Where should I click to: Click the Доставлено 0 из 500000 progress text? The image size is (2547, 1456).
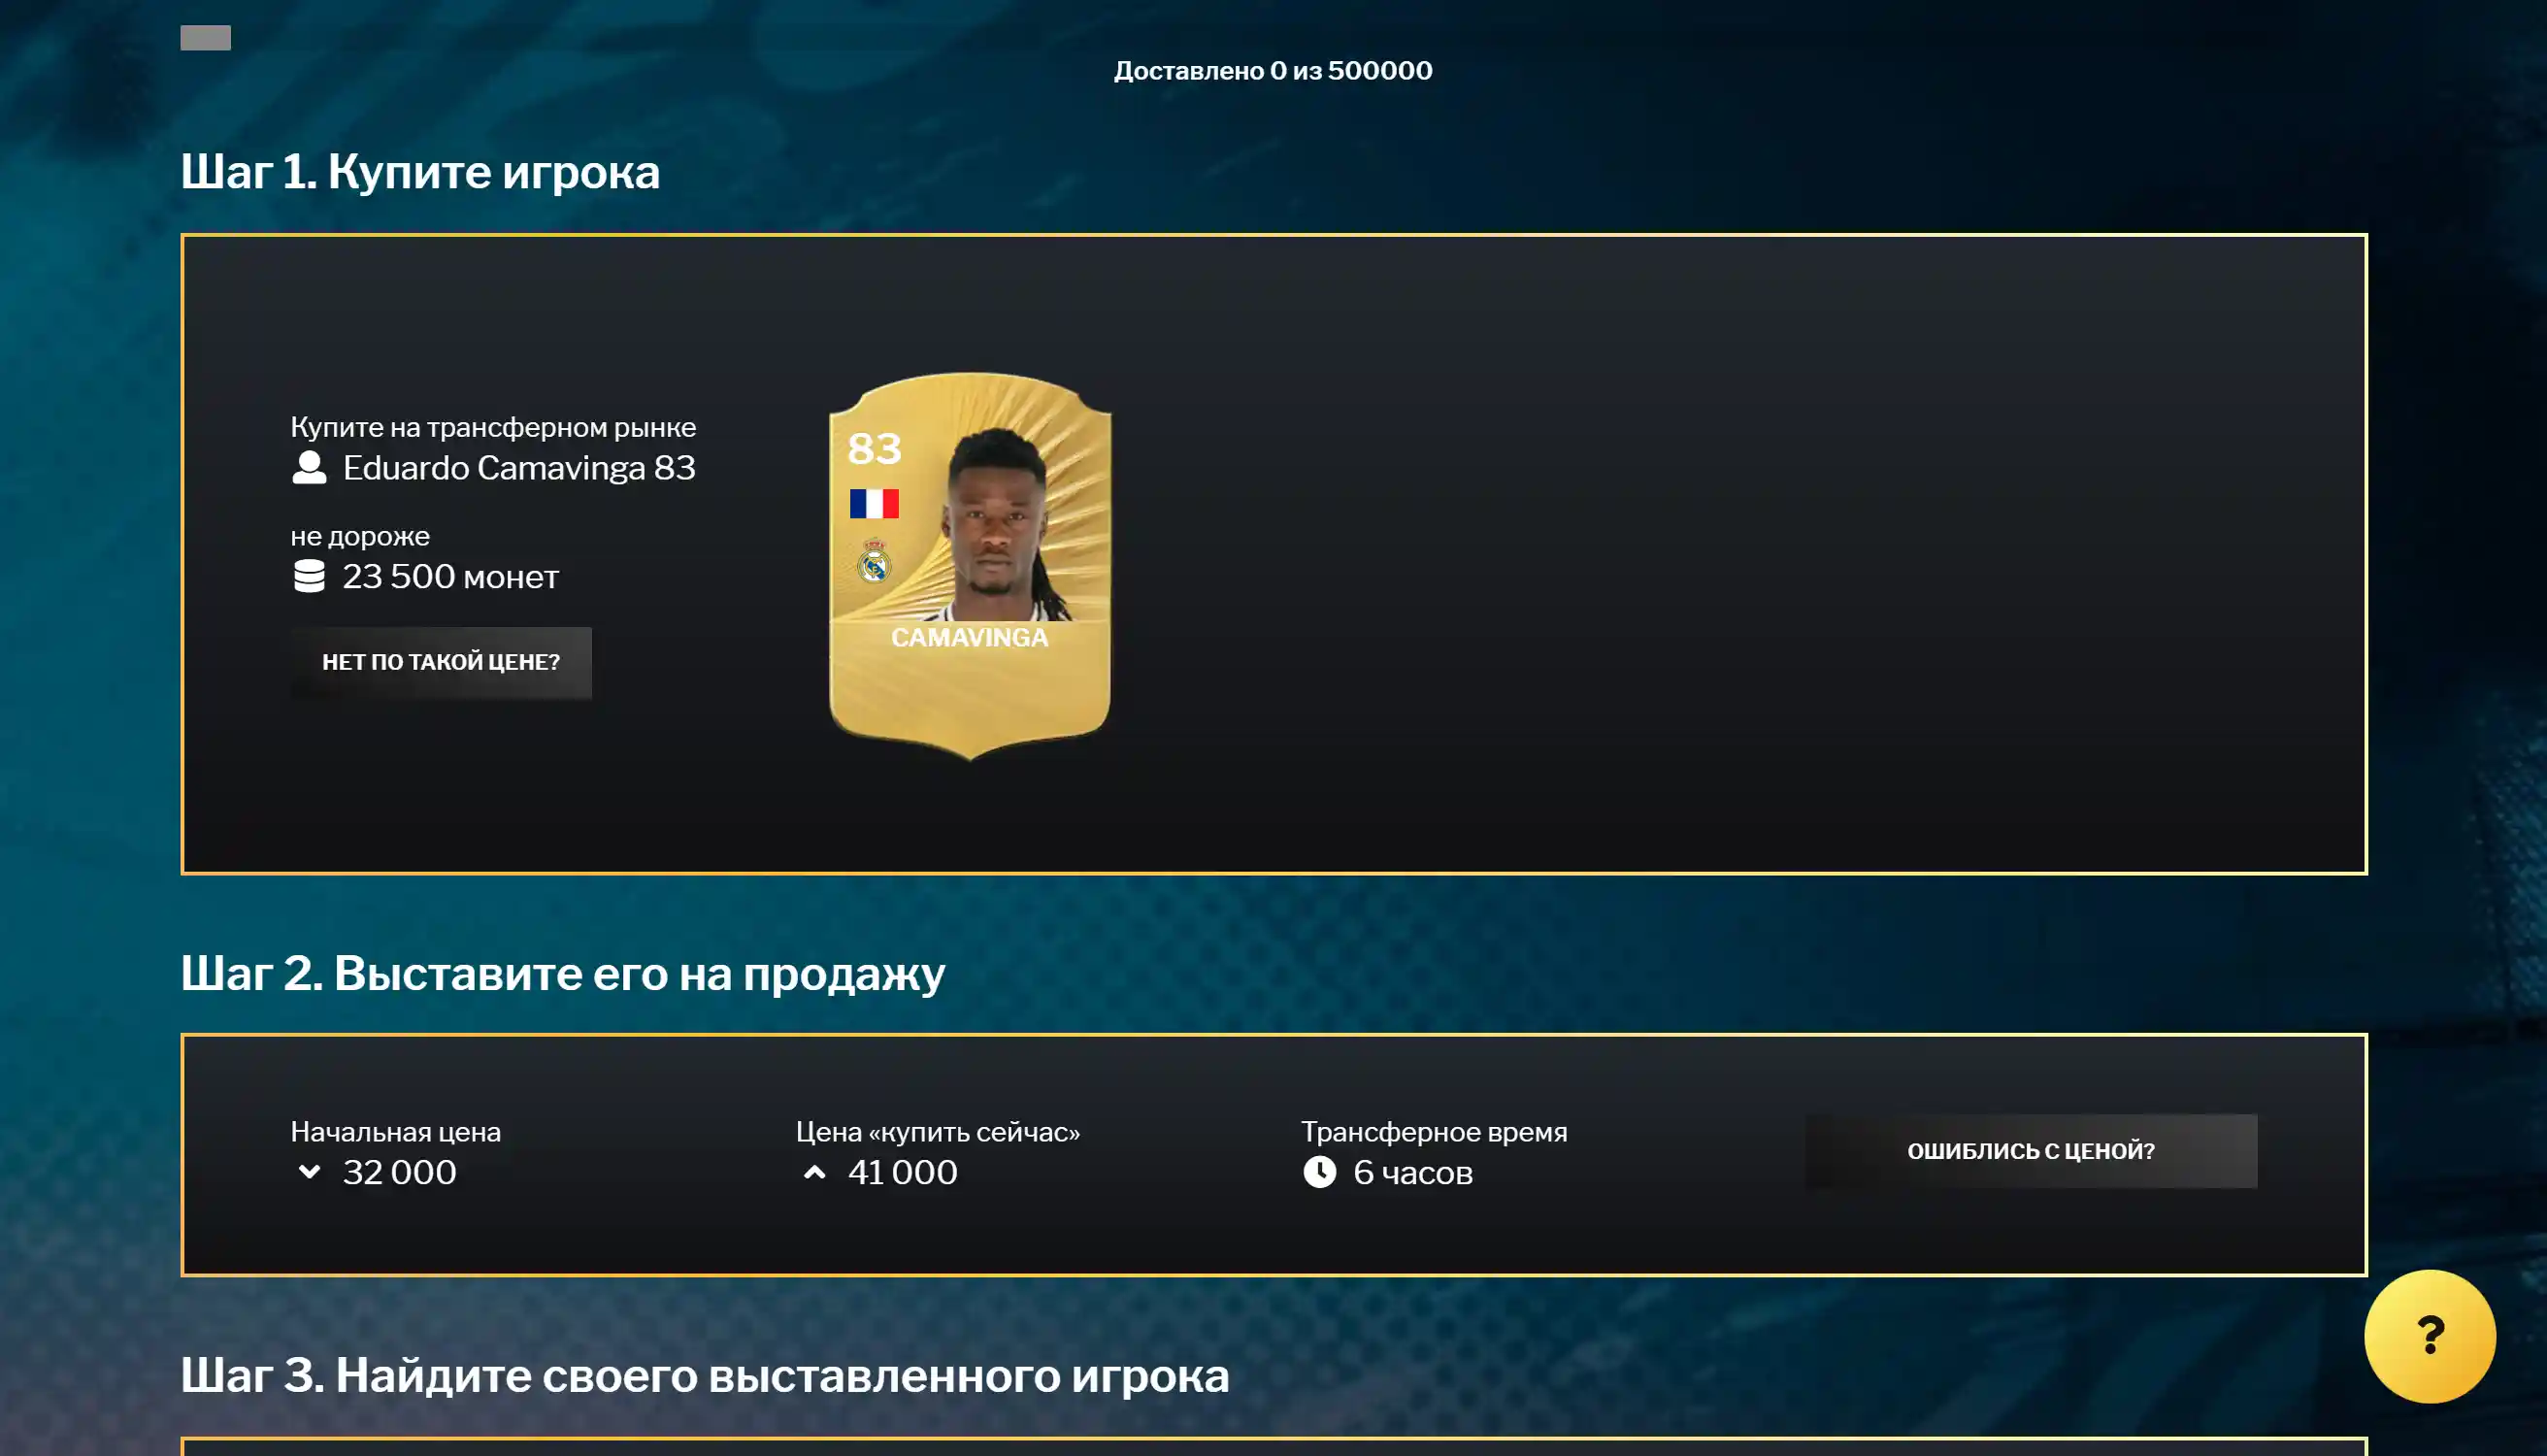pos(1273,71)
